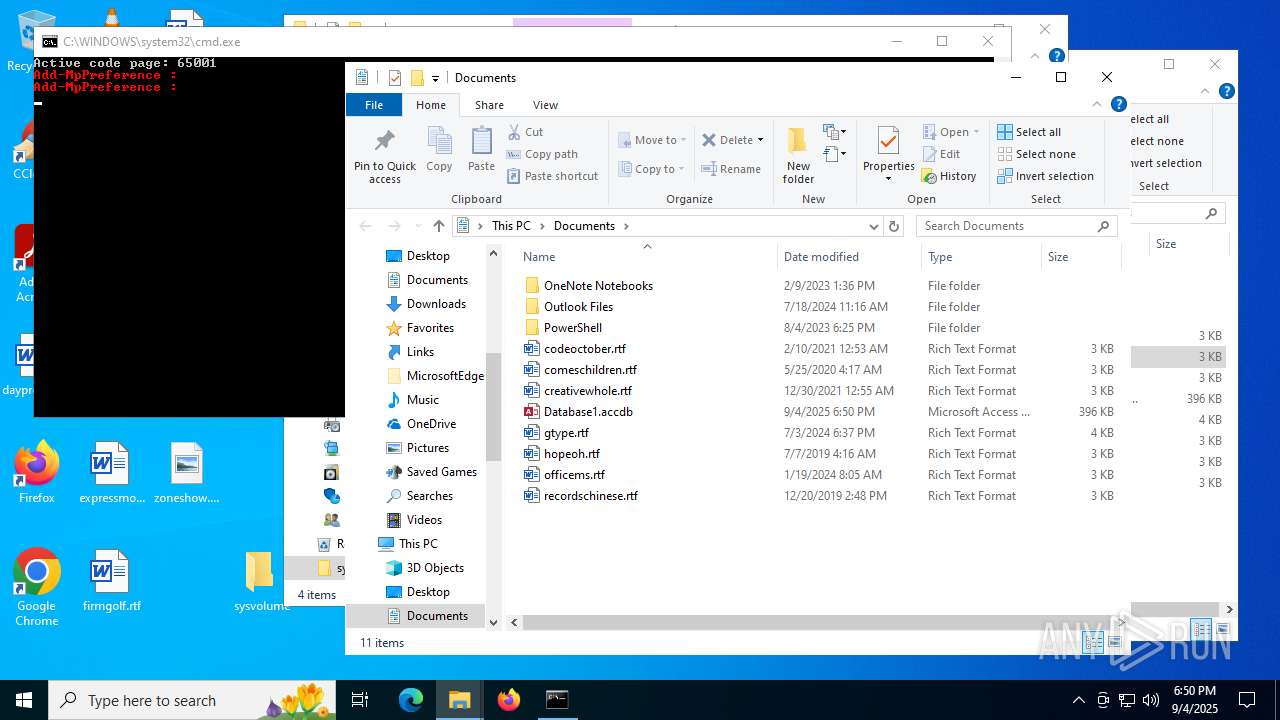
Task: Switch to details view layout icon
Action: click(x=1093, y=642)
